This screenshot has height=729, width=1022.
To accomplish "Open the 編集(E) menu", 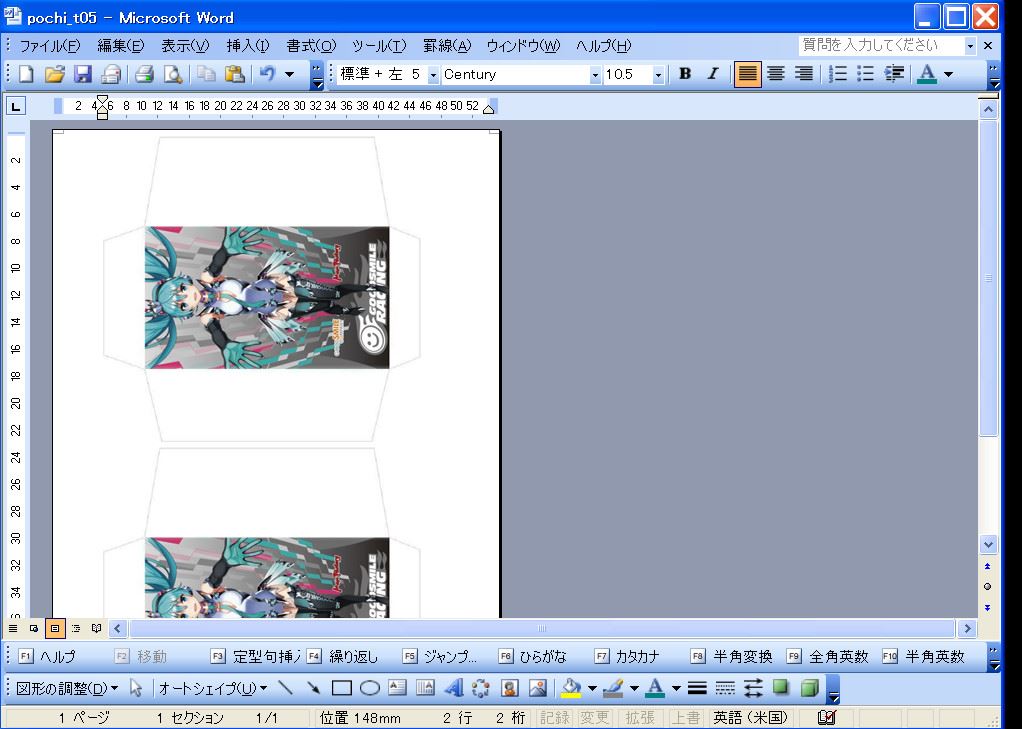I will point(121,46).
